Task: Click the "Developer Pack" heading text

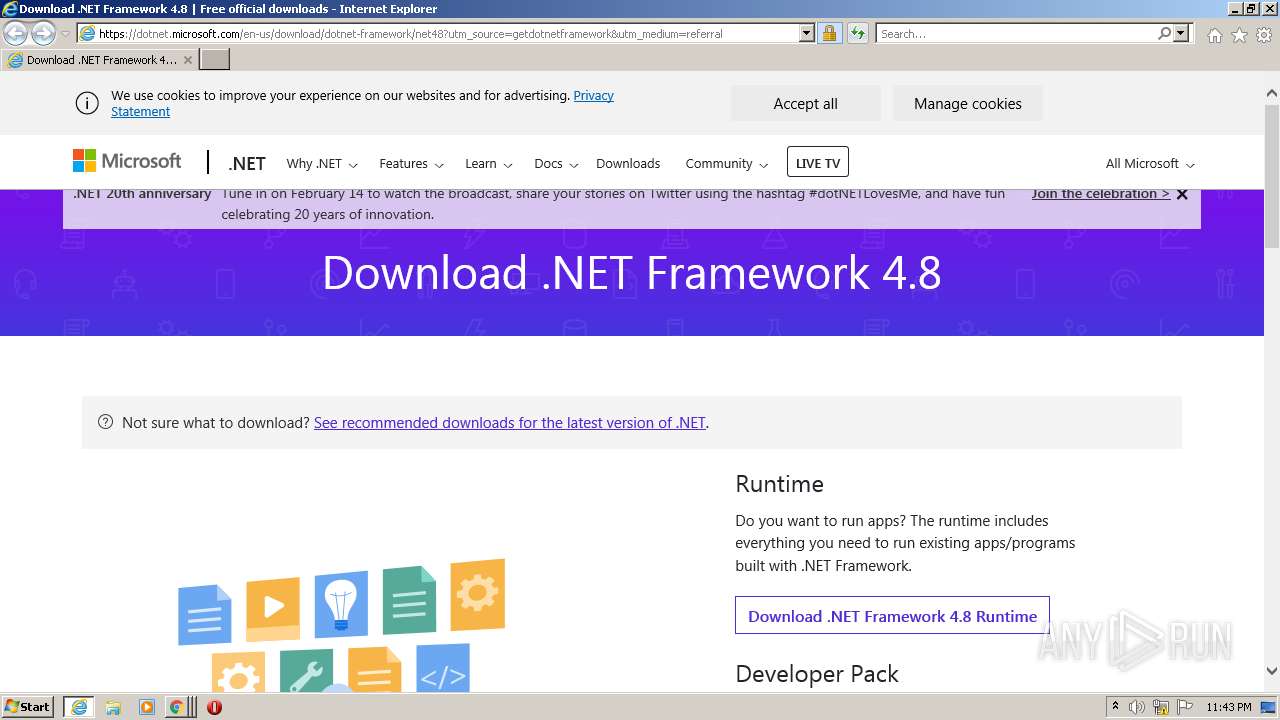Action: pyautogui.click(x=817, y=675)
